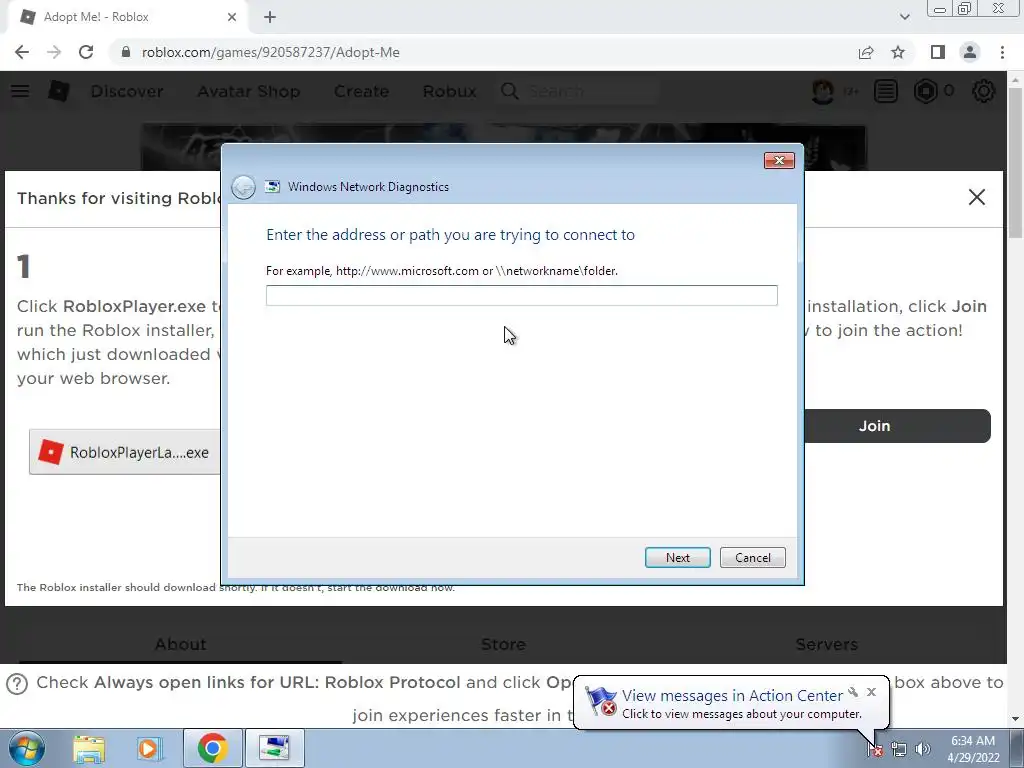Open Chrome tab search dropdown
Viewport: 1024px width, 768px height.
tap(904, 17)
